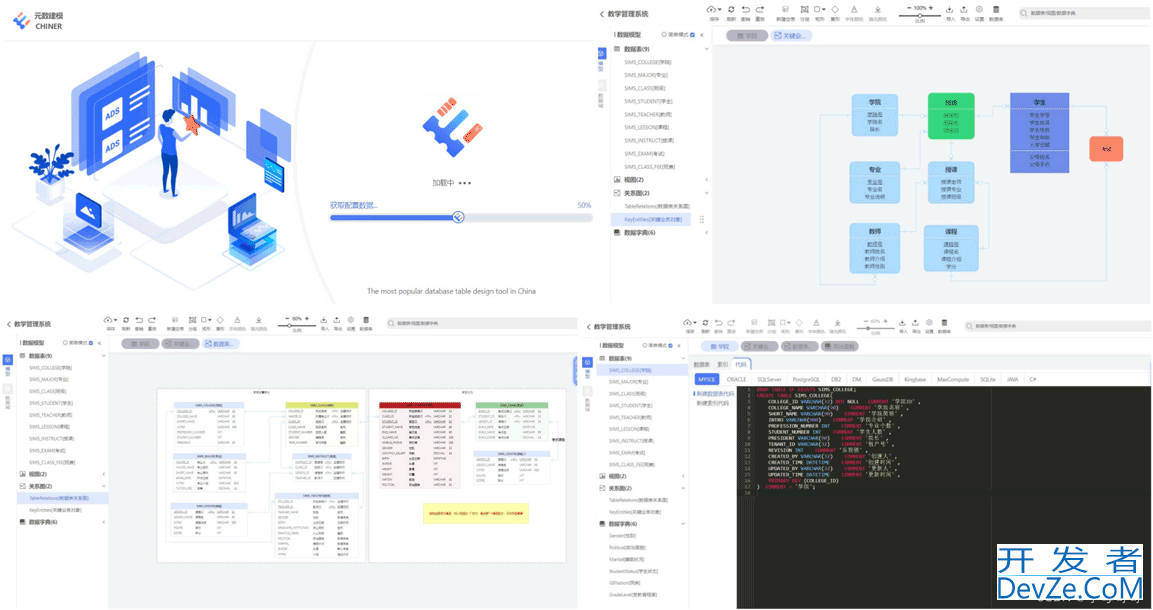Refresh the SQL code window

point(705,323)
